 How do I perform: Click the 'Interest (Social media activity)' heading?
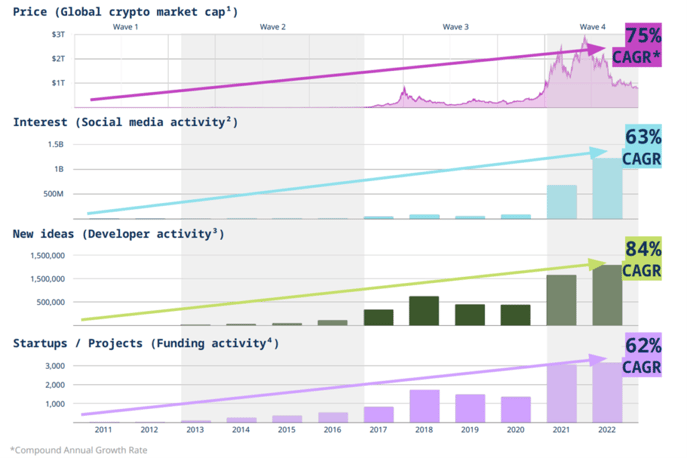(x=125, y=122)
